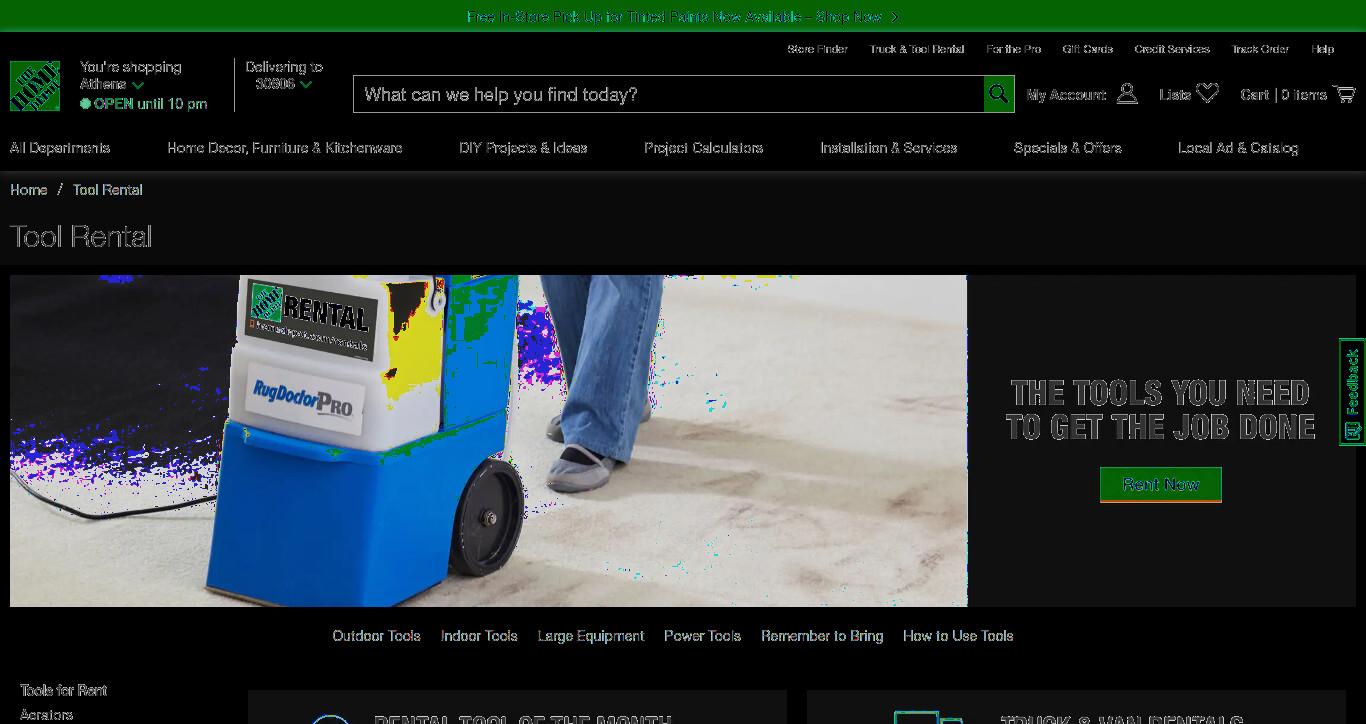This screenshot has width=1366, height=724.
Task: Click the Home breadcrumb link
Action: 29,190
